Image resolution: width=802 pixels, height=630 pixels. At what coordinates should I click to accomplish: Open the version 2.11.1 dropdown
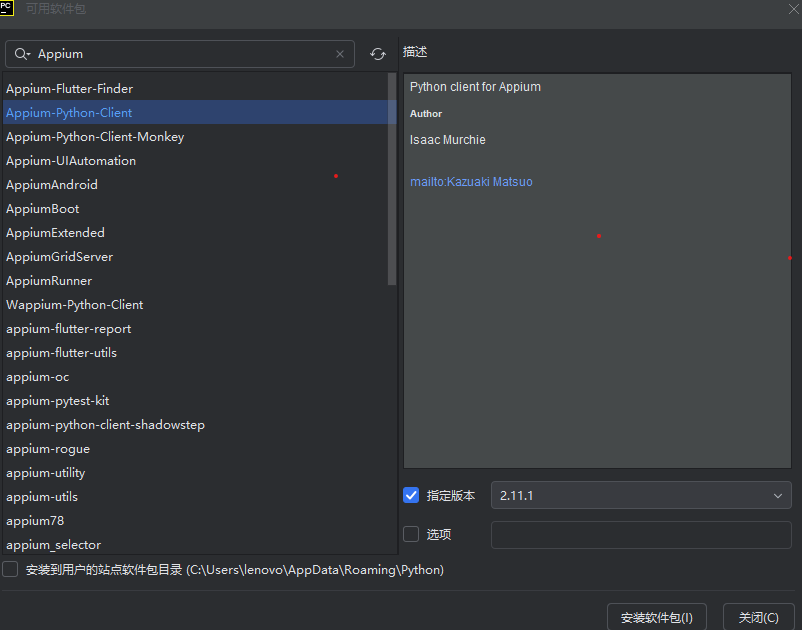pyautogui.click(x=641, y=495)
